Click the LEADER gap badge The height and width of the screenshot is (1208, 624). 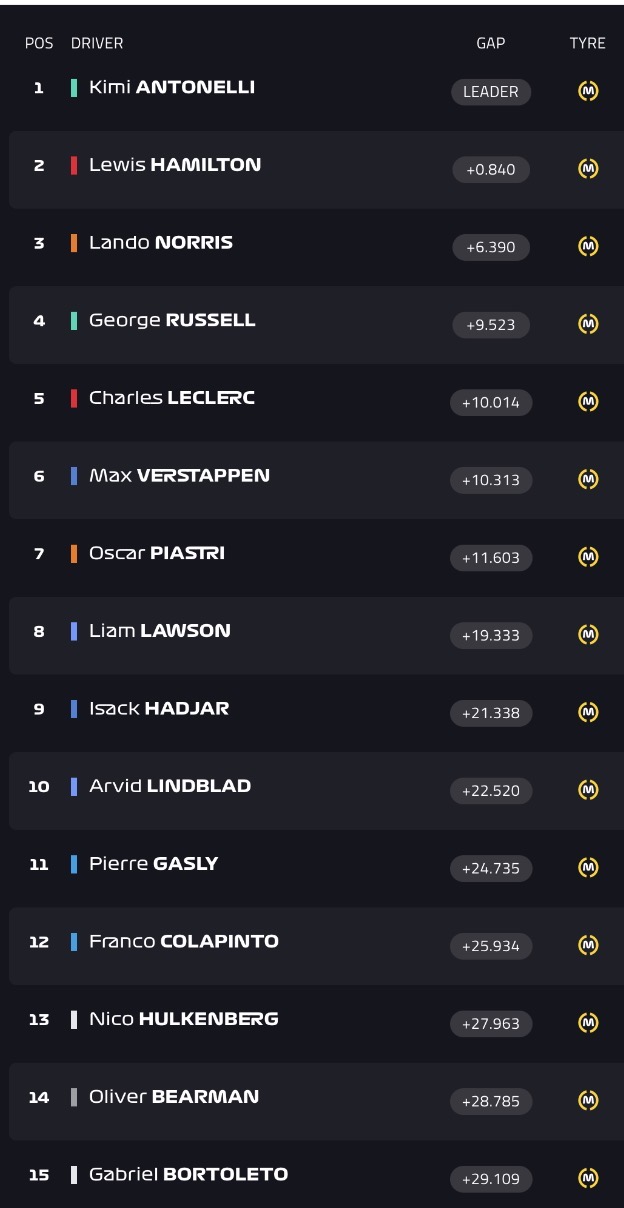491,92
